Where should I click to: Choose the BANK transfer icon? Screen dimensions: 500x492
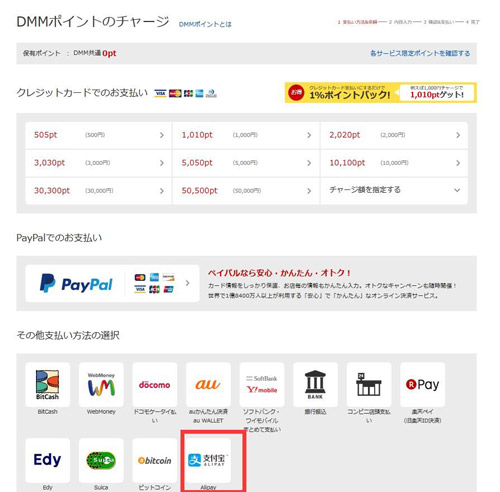pyautogui.click(x=315, y=384)
